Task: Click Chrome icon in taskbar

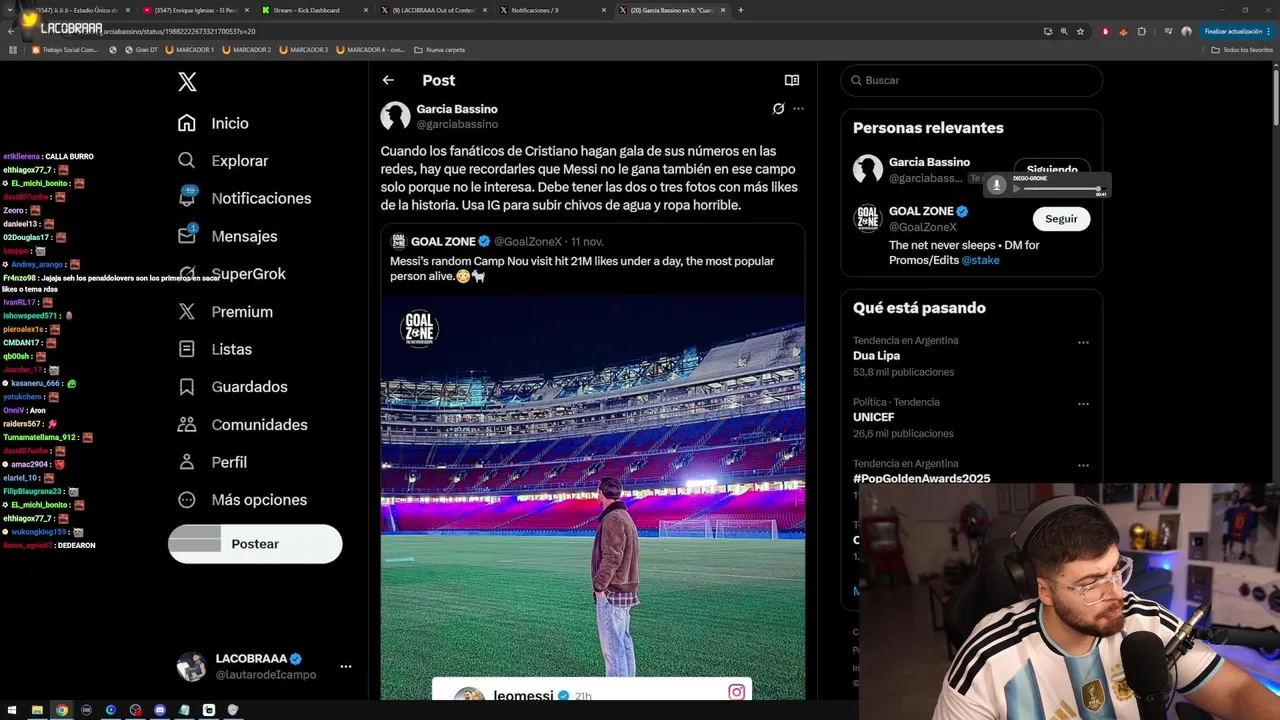Action: click(x=62, y=710)
